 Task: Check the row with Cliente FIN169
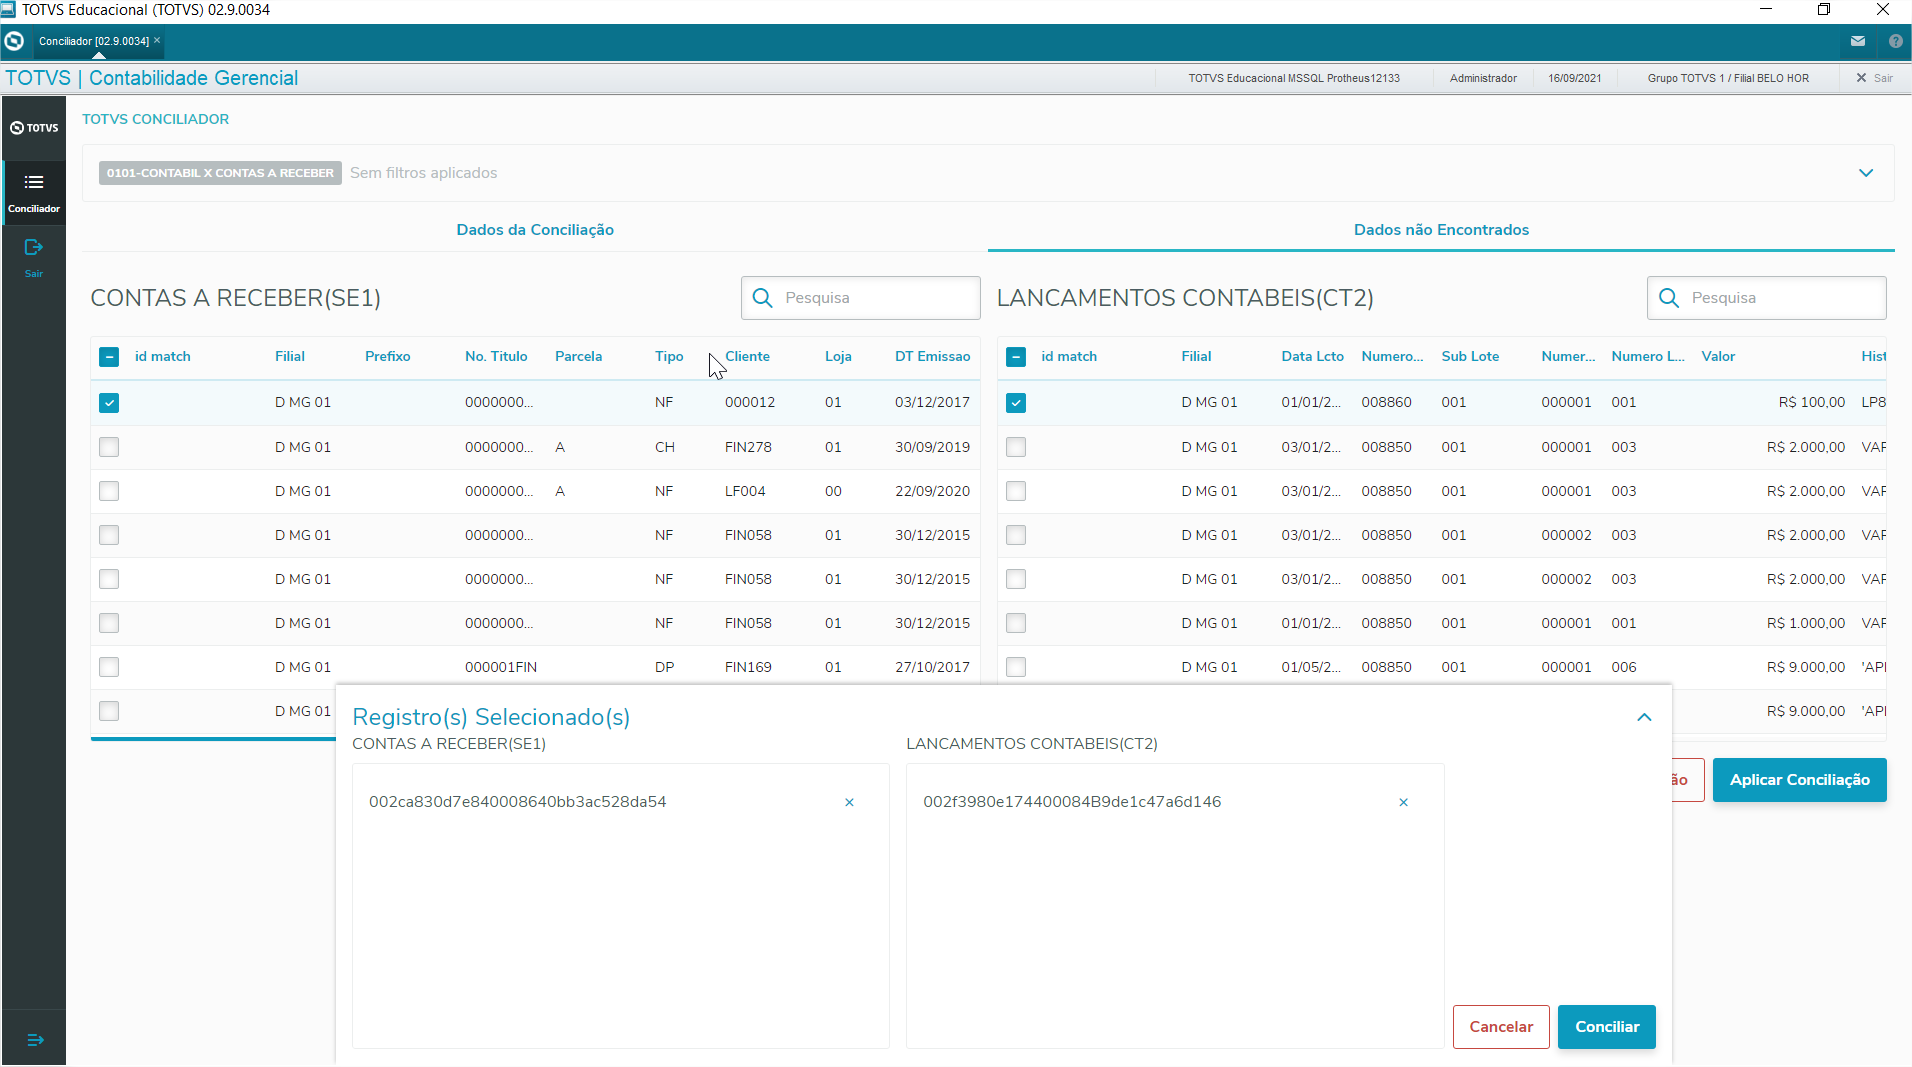(109, 667)
